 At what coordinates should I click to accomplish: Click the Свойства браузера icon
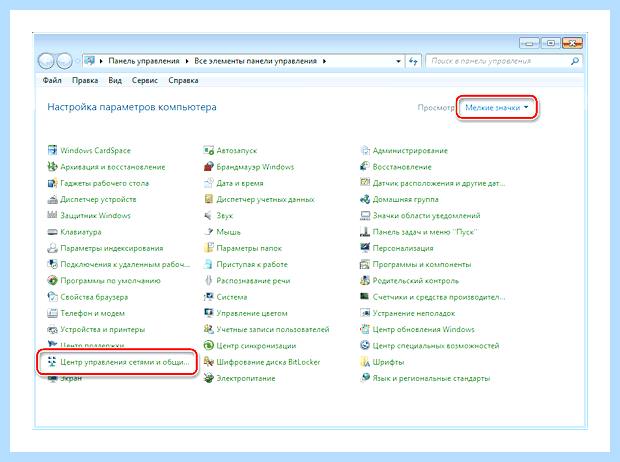click(52, 297)
